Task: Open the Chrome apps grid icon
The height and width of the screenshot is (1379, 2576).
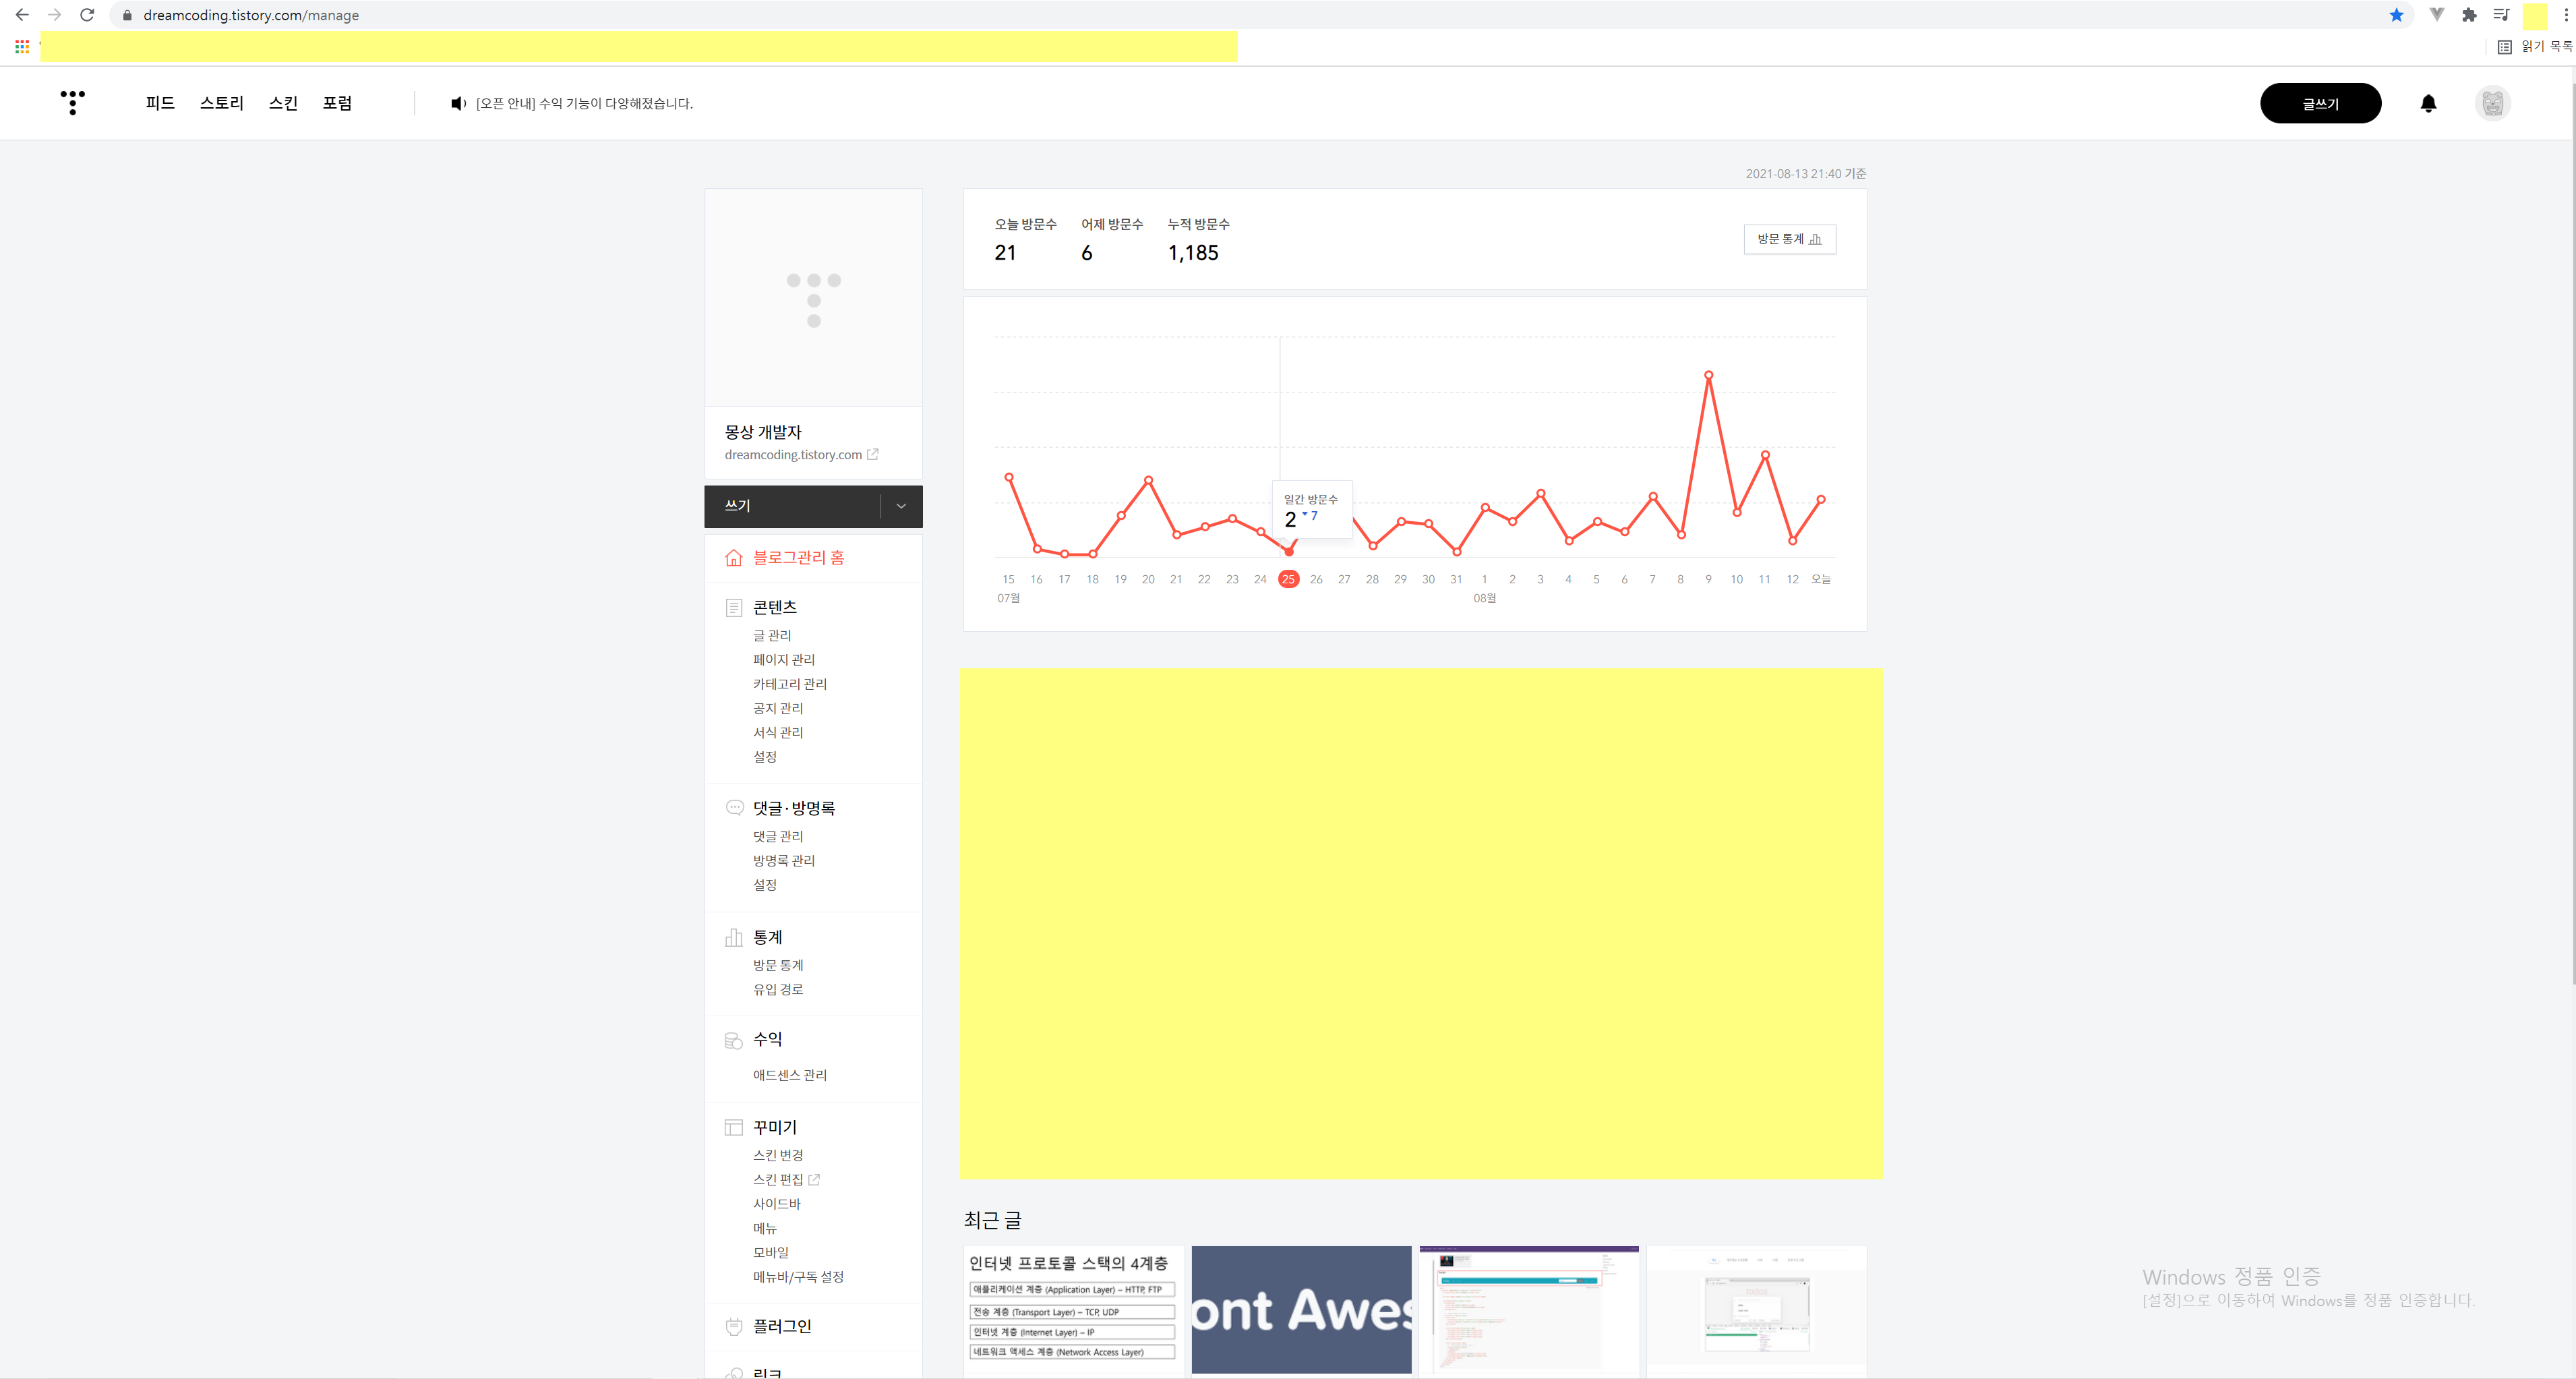Action: [x=22, y=47]
